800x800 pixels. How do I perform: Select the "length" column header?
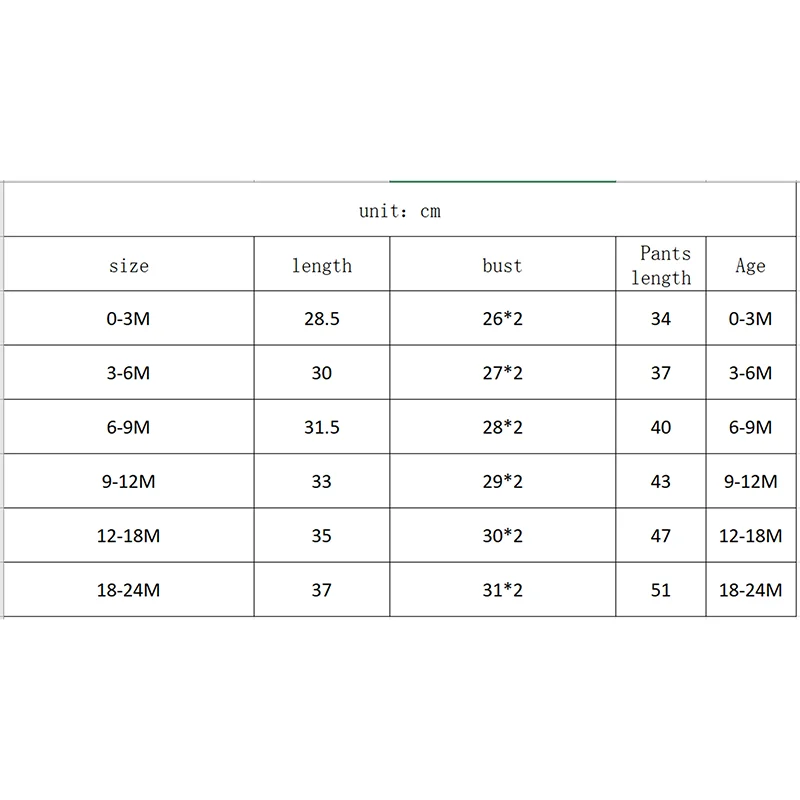click(321, 266)
